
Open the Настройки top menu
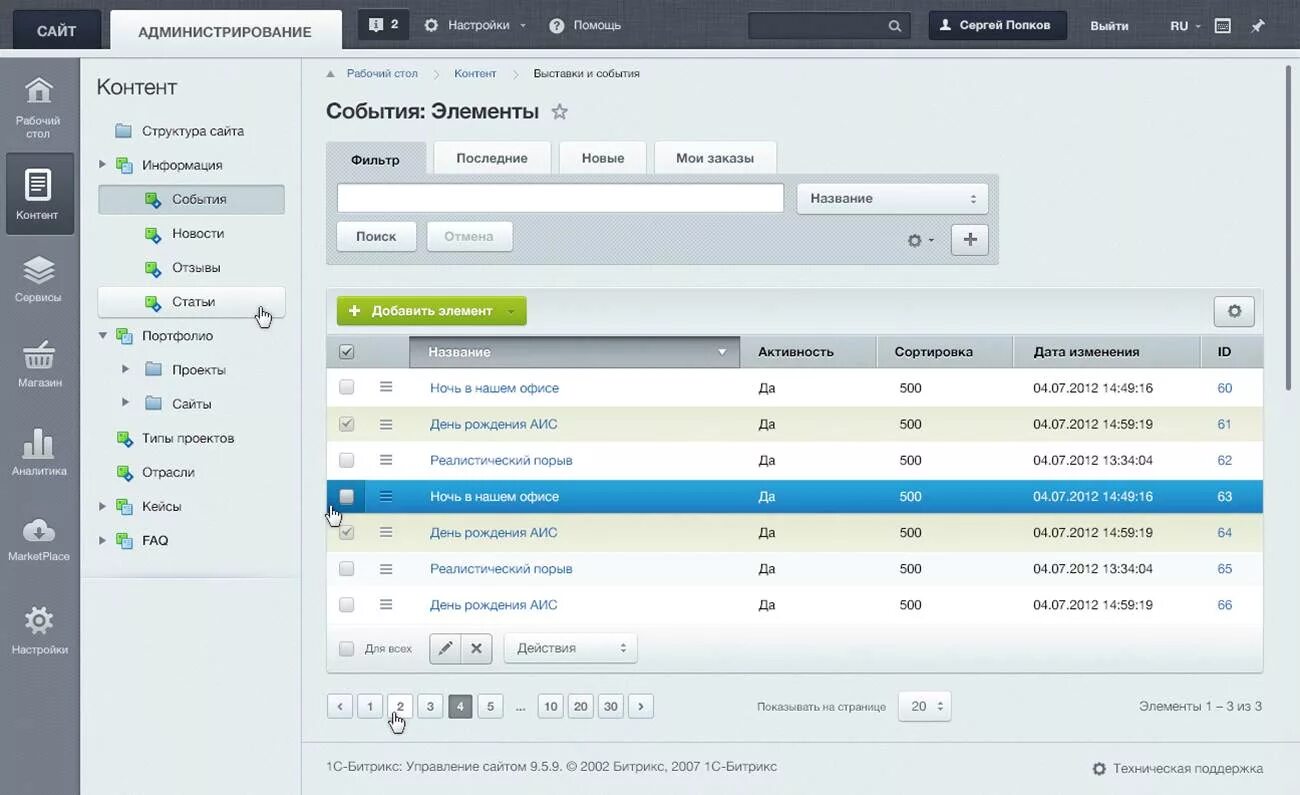(475, 25)
